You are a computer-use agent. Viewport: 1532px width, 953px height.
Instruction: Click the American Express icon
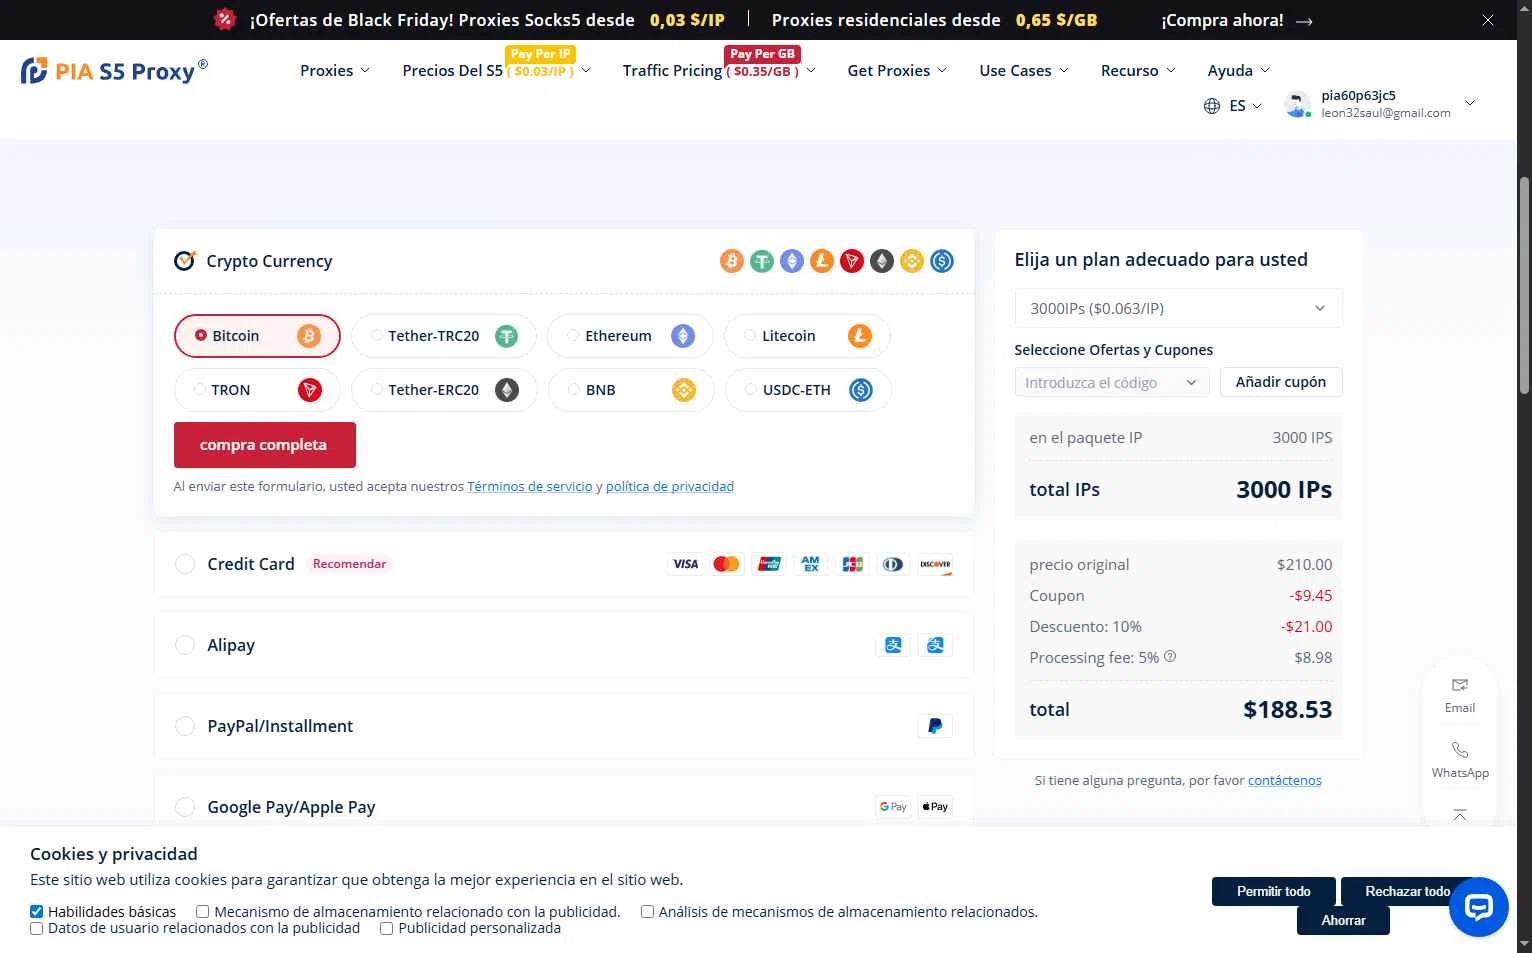click(x=811, y=564)
